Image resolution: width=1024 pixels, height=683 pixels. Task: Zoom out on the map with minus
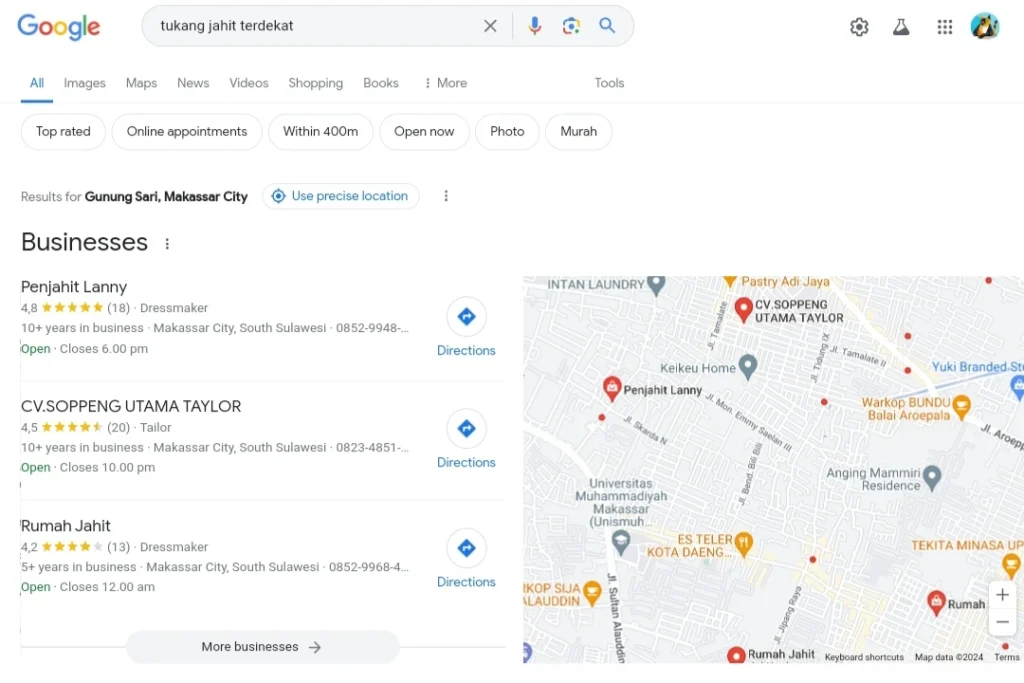click(1002, 622)
